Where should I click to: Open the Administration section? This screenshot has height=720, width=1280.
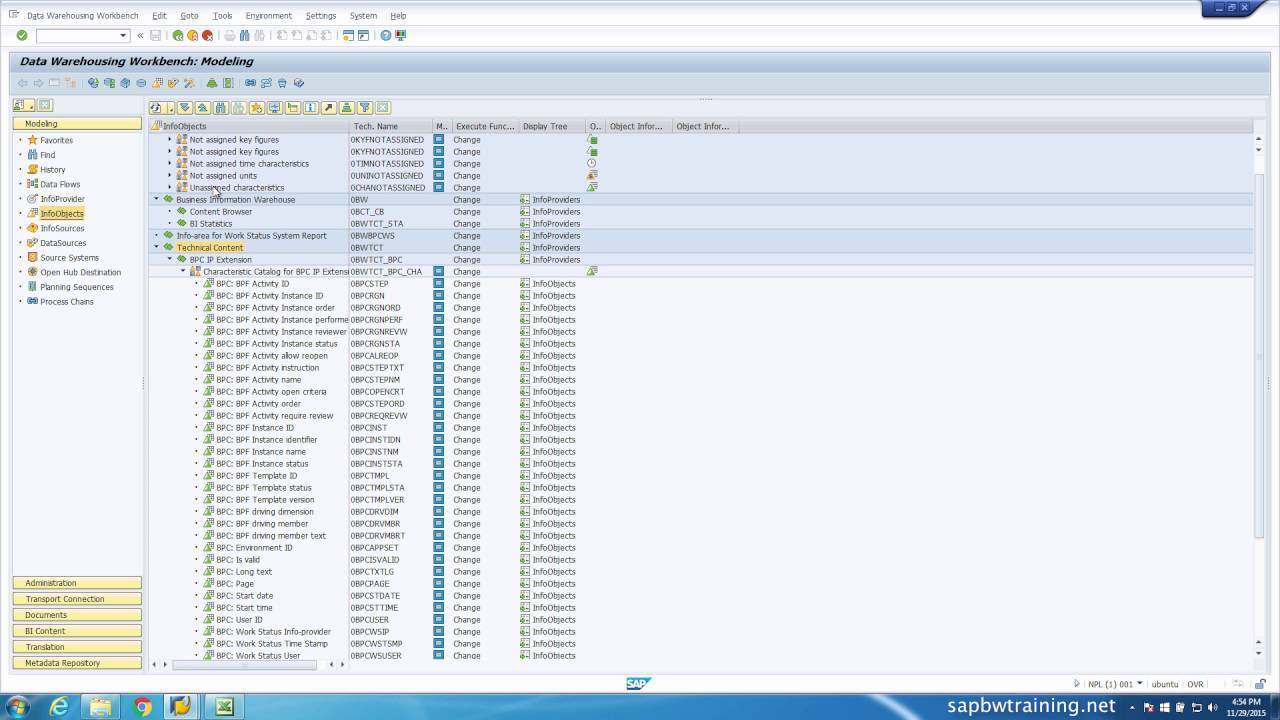(77, 583)
